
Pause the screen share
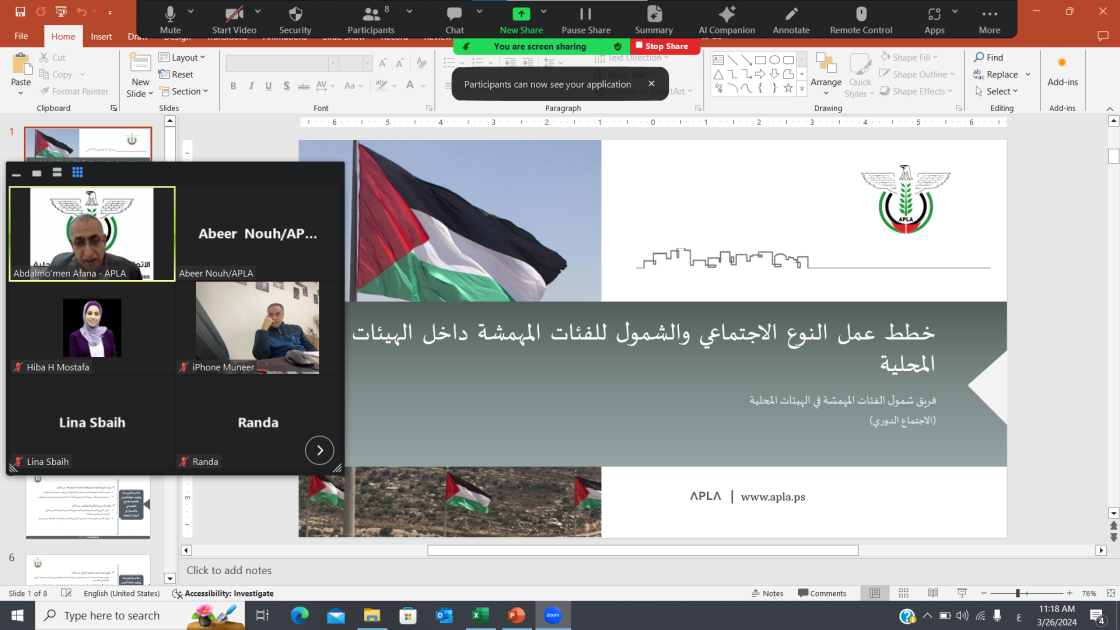tap(586, 14)
